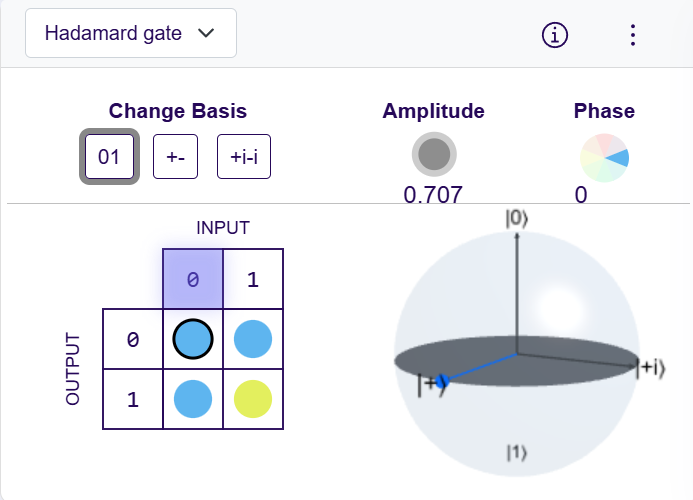The image size is (693, 500).
Task: Switch basis to 01
Action: point(109,157)
